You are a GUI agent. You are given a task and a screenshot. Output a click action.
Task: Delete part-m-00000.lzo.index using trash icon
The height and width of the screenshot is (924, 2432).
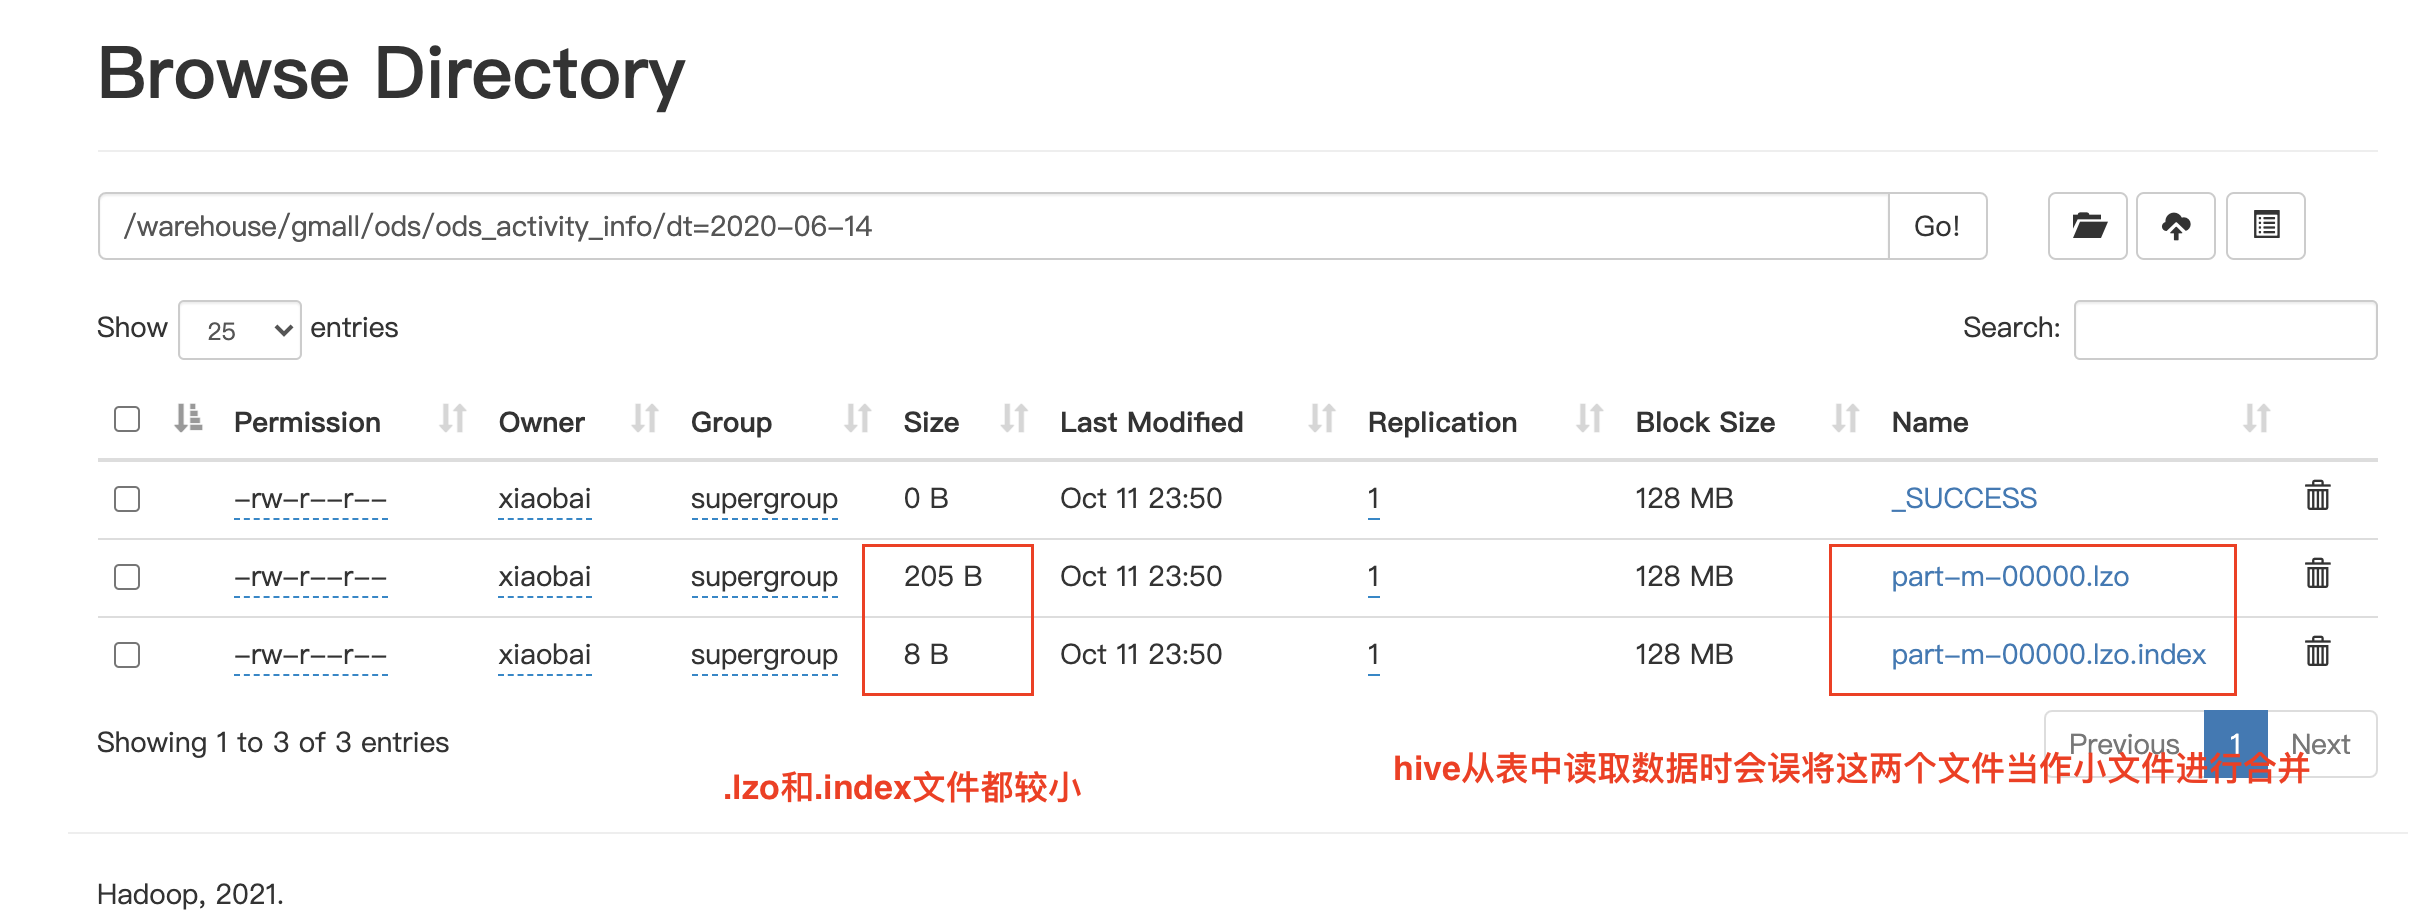[2318, 652]
